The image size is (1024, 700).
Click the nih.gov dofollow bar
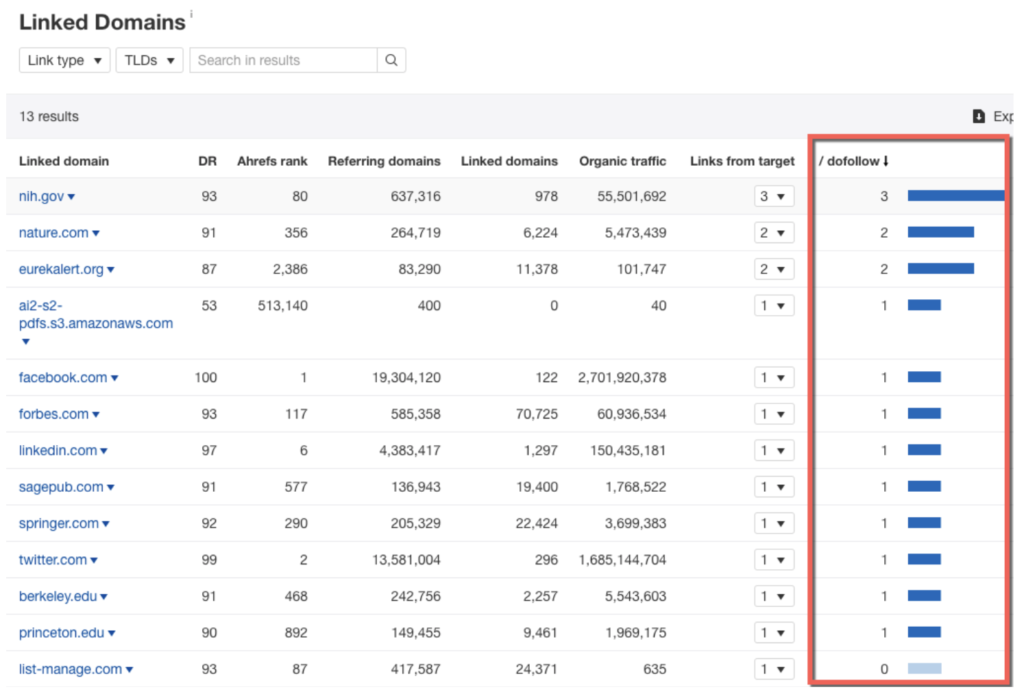(955, 195)
